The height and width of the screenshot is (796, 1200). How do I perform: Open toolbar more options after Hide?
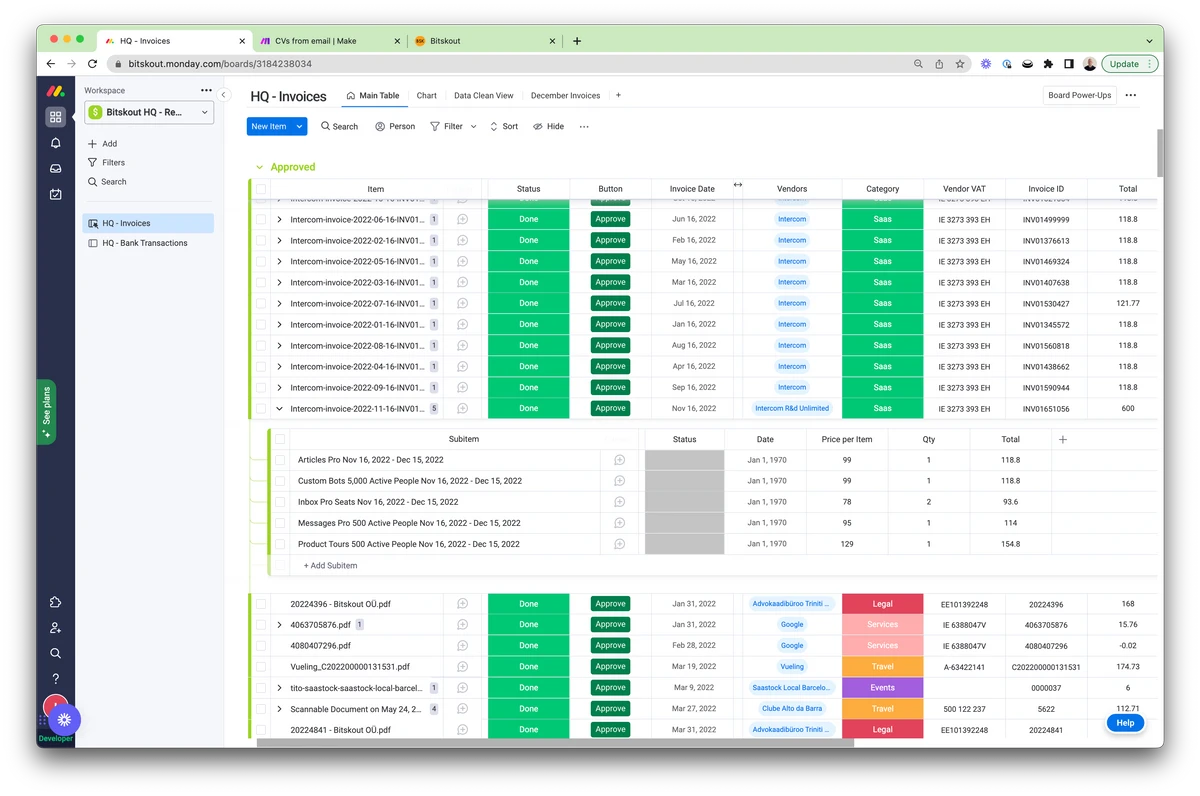[x=584, y=126]
